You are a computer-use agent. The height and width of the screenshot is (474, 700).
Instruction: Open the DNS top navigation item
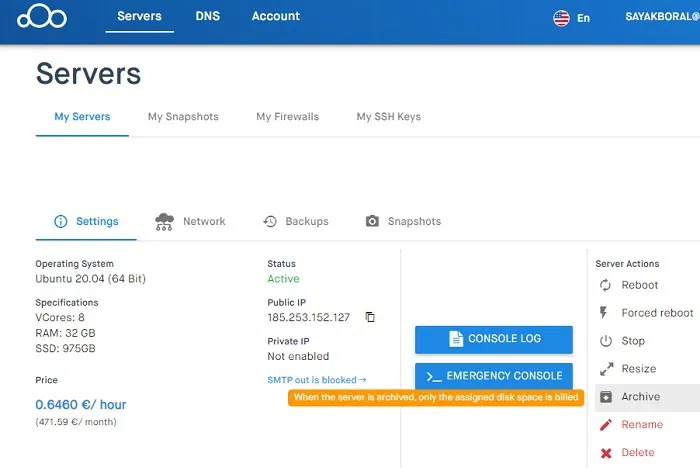[x=208, y=16]
